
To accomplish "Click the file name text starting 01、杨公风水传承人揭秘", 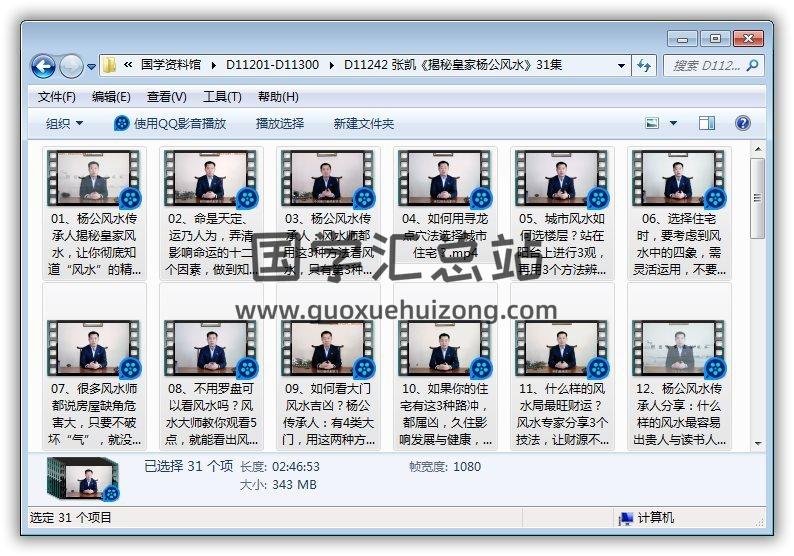I will tap(94, 244).
